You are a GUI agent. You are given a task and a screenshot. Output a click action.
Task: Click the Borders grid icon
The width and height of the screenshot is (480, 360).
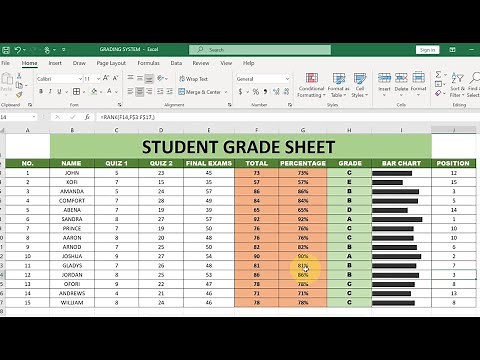76,91
